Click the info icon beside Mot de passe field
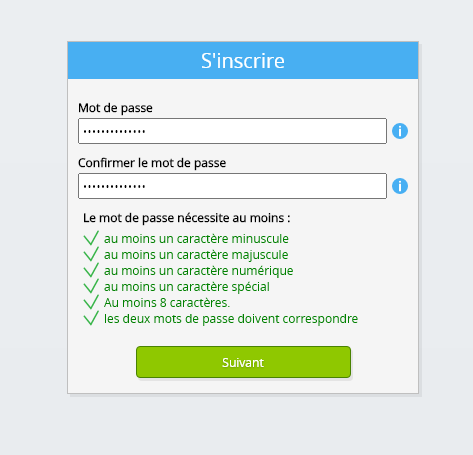The height and width of the screenshot is (455, 473). [x=400, y=131]
